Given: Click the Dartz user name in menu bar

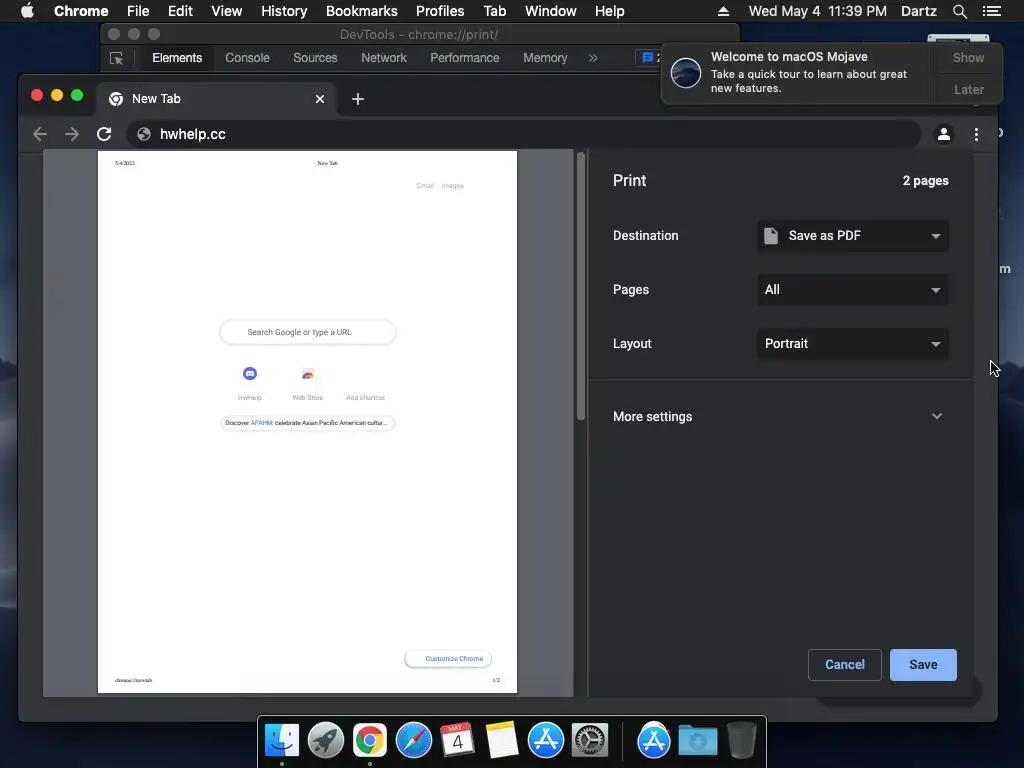Looking at the screenshot, I should (918, 11).
